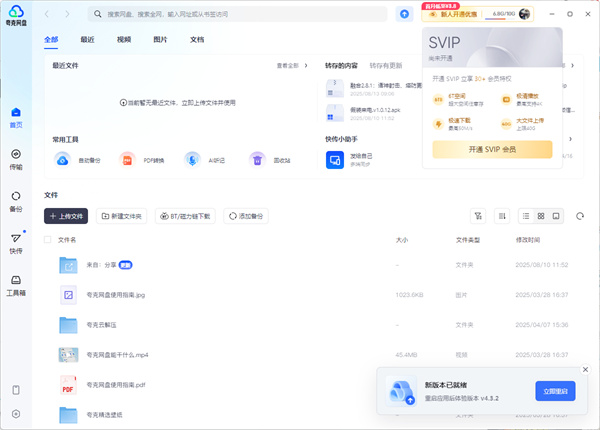600x430 pixels.
Task: Click the blue upload arrow beside search bar
Action: coord(404,14)
